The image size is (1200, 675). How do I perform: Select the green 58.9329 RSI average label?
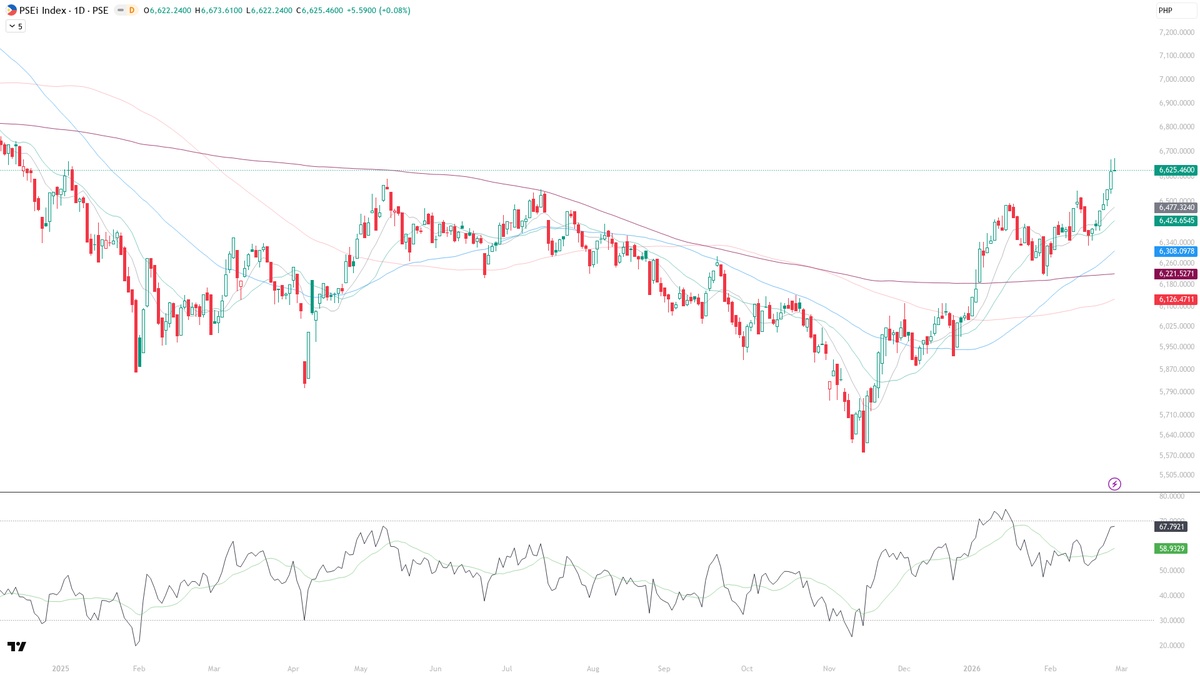point(1169,548)
